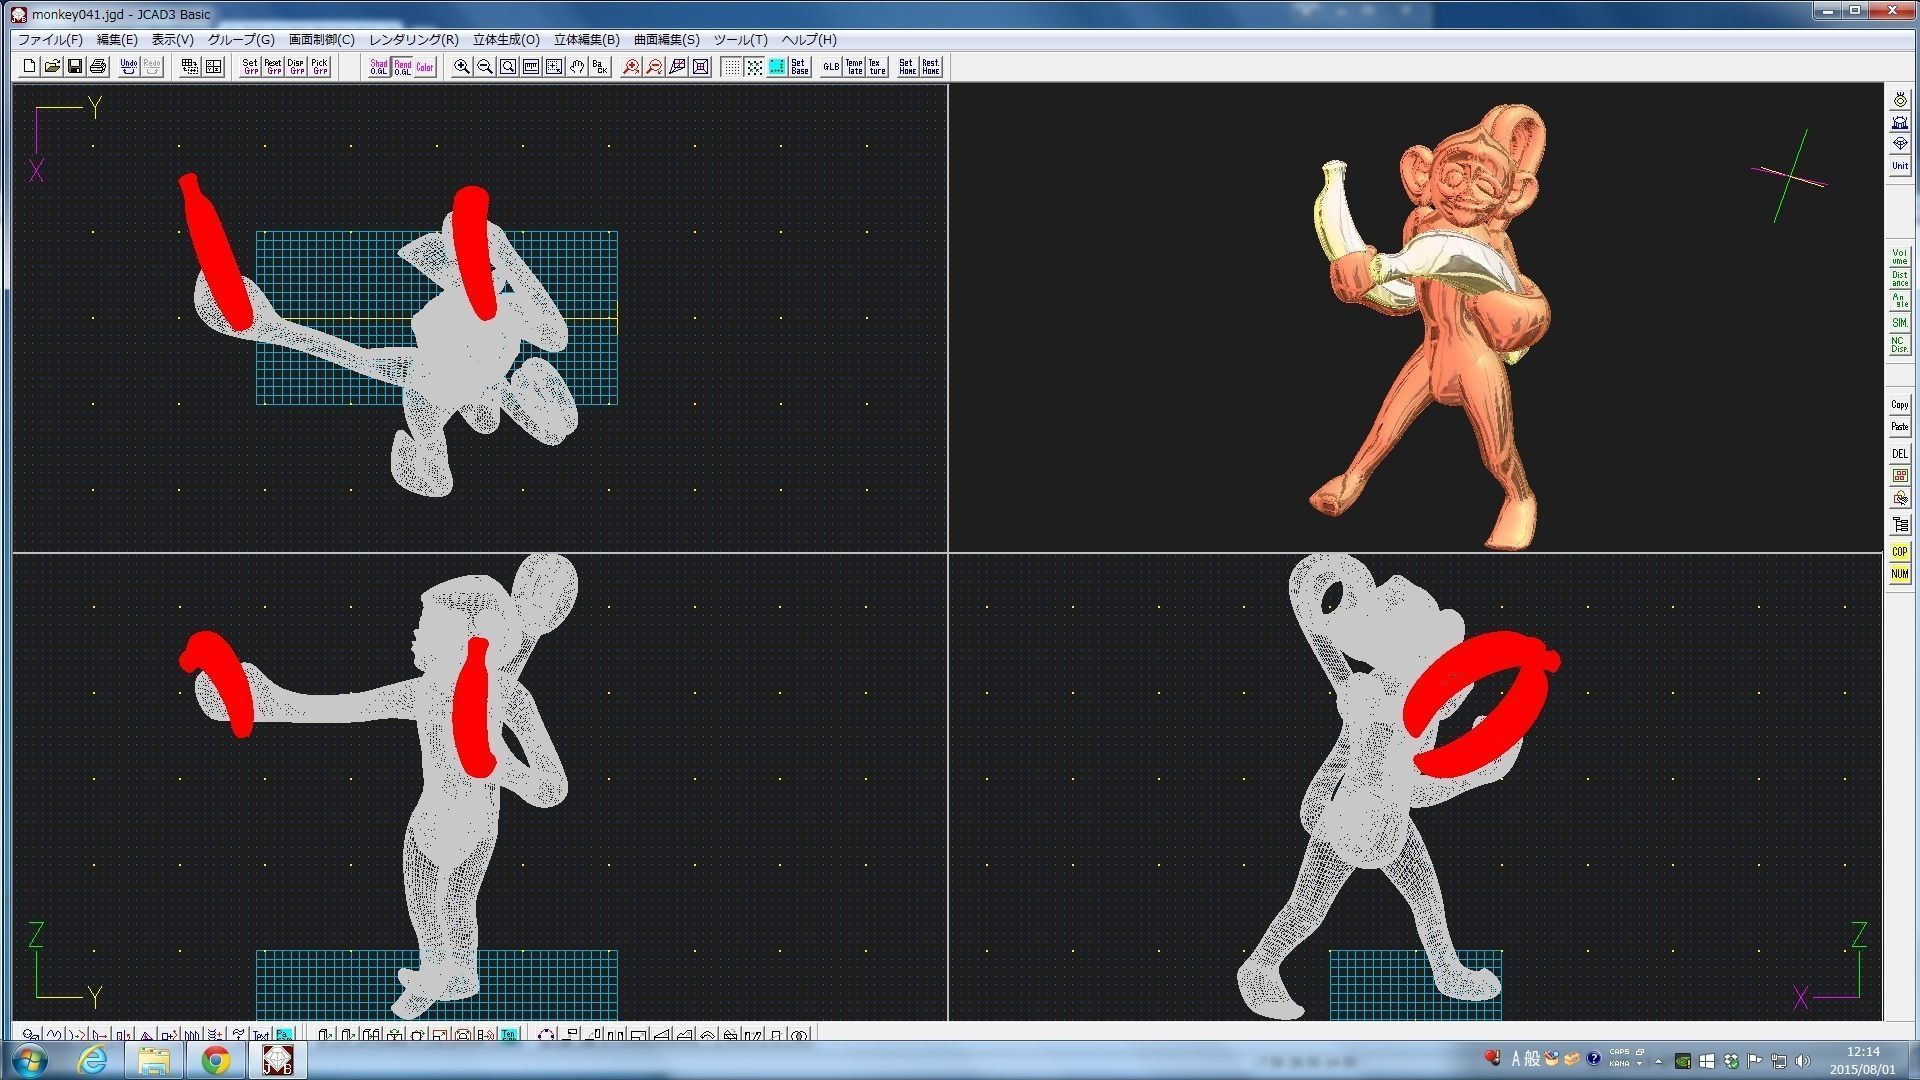
Task: Click the Angle measurement button
Action: (x=1899, y=301)
